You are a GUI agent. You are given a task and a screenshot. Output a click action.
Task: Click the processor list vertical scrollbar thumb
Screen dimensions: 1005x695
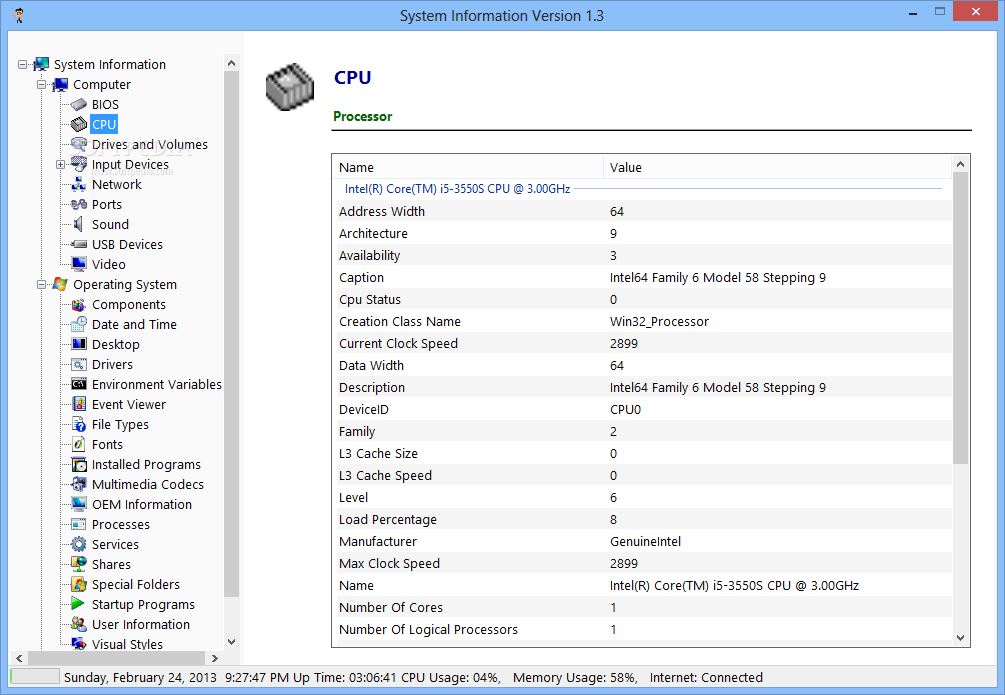[960, 318]
